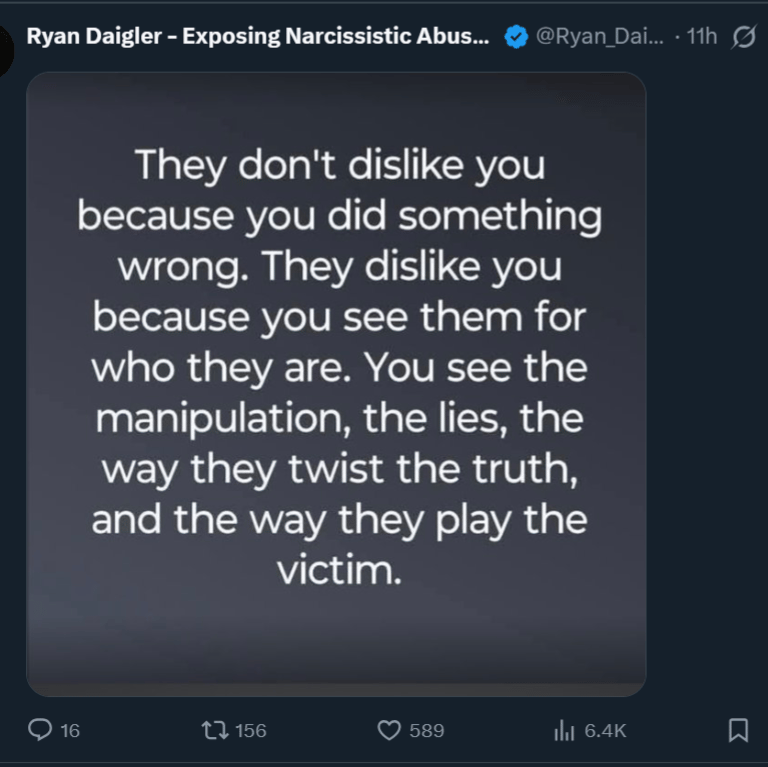Click the view count showing 6.4K
The height and width of the screenshot is (767, 768).
(x=605, y=731)
